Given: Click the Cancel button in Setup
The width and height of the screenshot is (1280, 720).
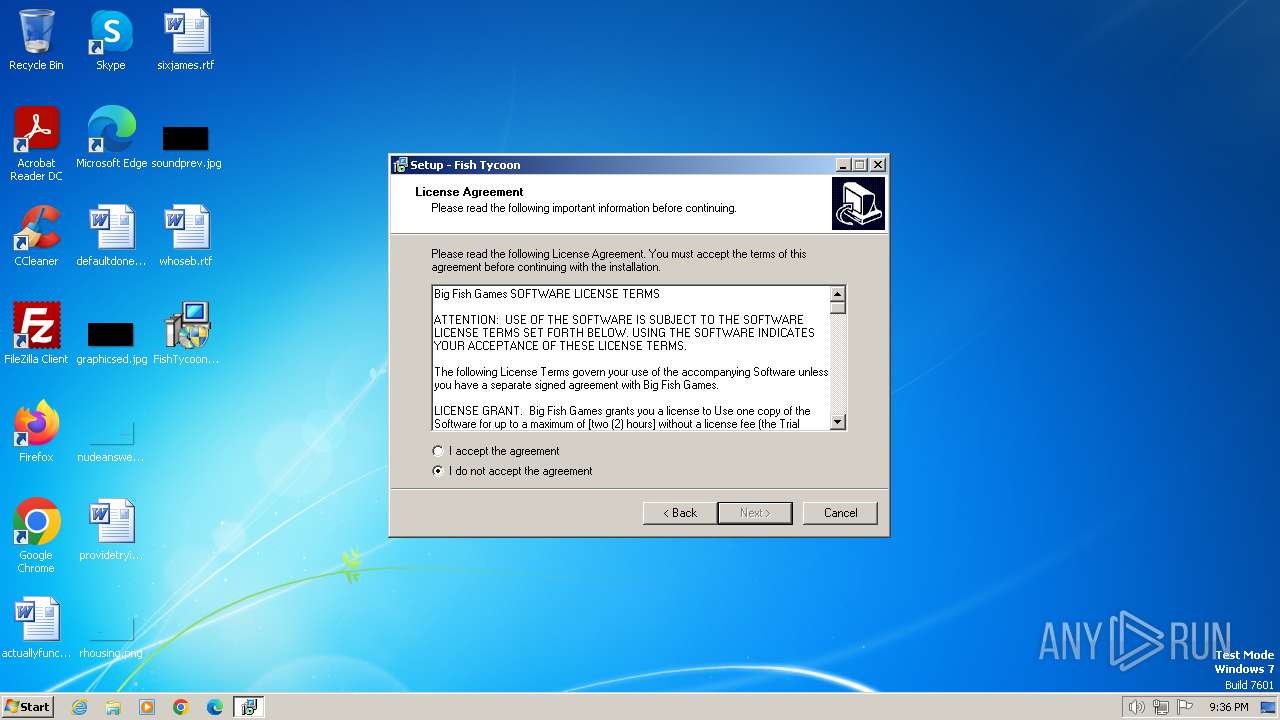Looking at the screenshot, I should [840, 513].
